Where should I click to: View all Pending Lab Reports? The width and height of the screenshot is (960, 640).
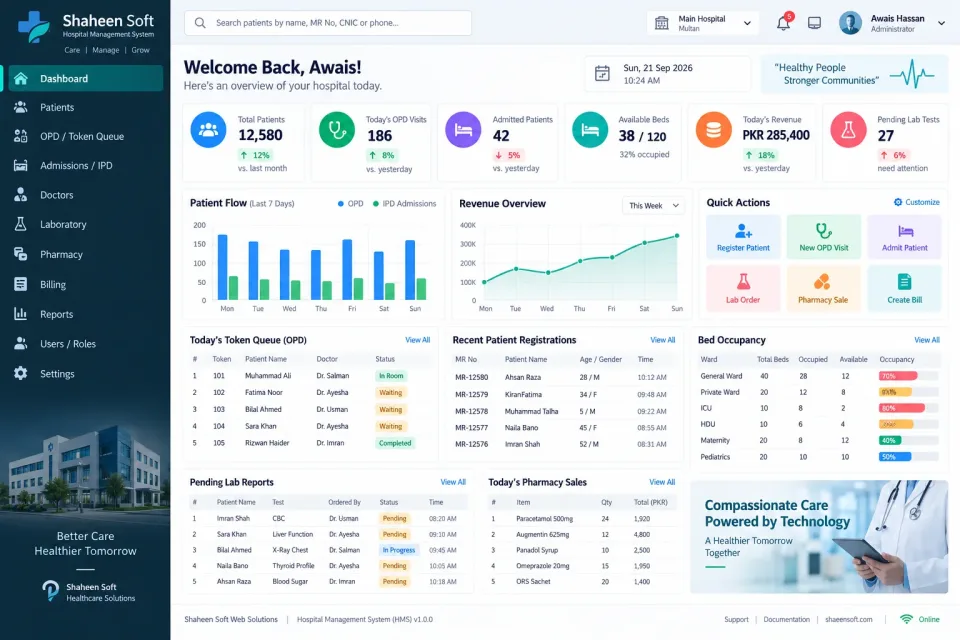coord(453,482)
